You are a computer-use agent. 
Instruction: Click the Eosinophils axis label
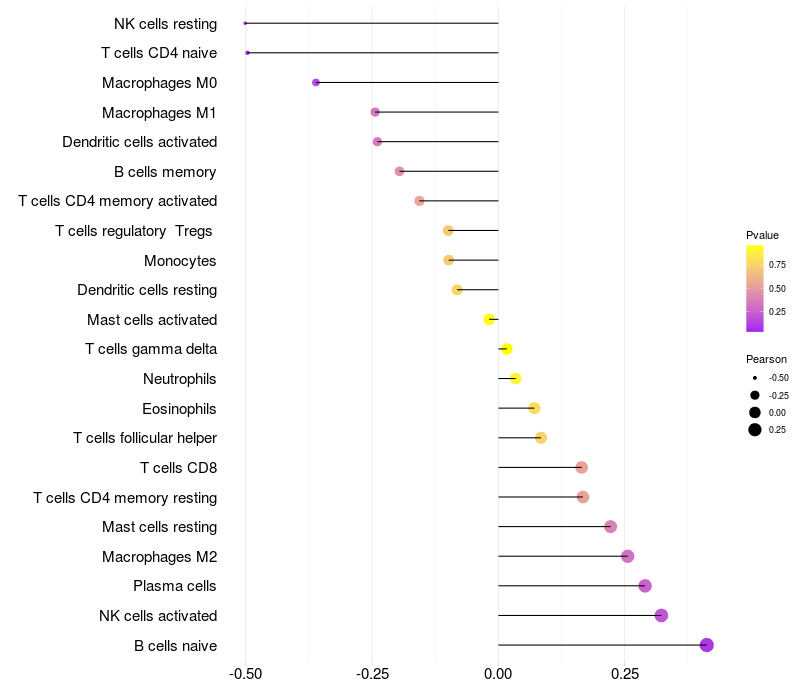point(179,409)
